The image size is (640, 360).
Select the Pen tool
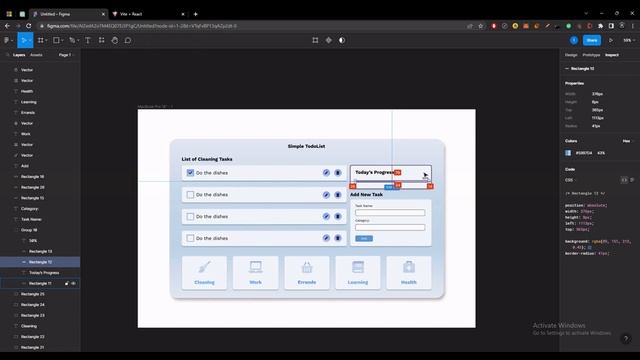click(x=72, y=40)
